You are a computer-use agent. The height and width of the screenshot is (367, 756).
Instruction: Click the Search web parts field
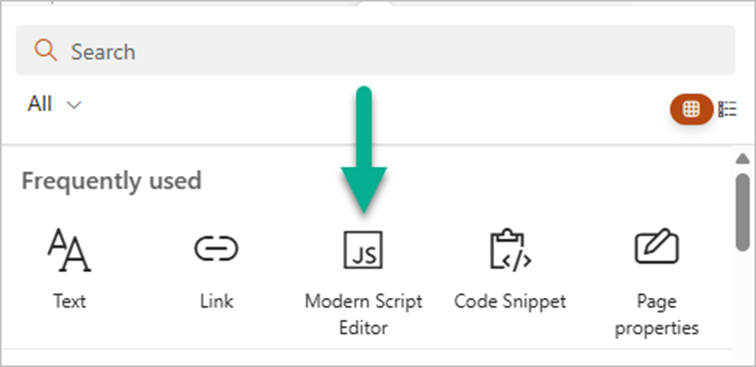pyautogui.click(x=376, y=50)
